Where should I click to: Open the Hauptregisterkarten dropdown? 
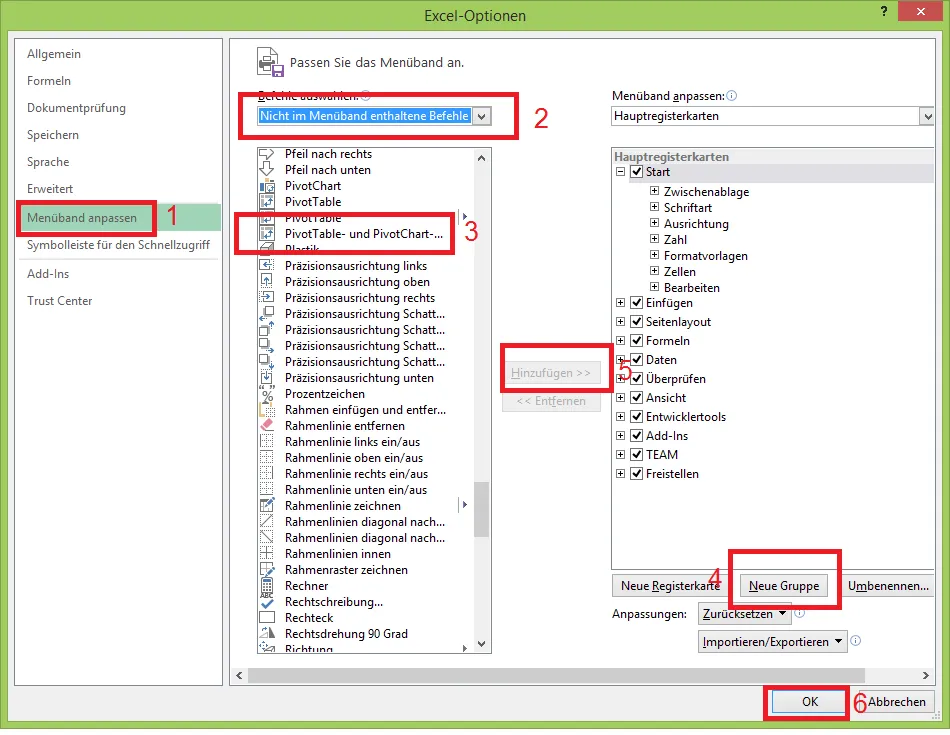[x=926, y=116]
